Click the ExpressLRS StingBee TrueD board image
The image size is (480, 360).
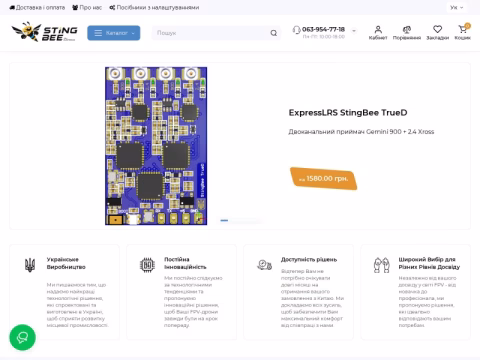[156, 146]
